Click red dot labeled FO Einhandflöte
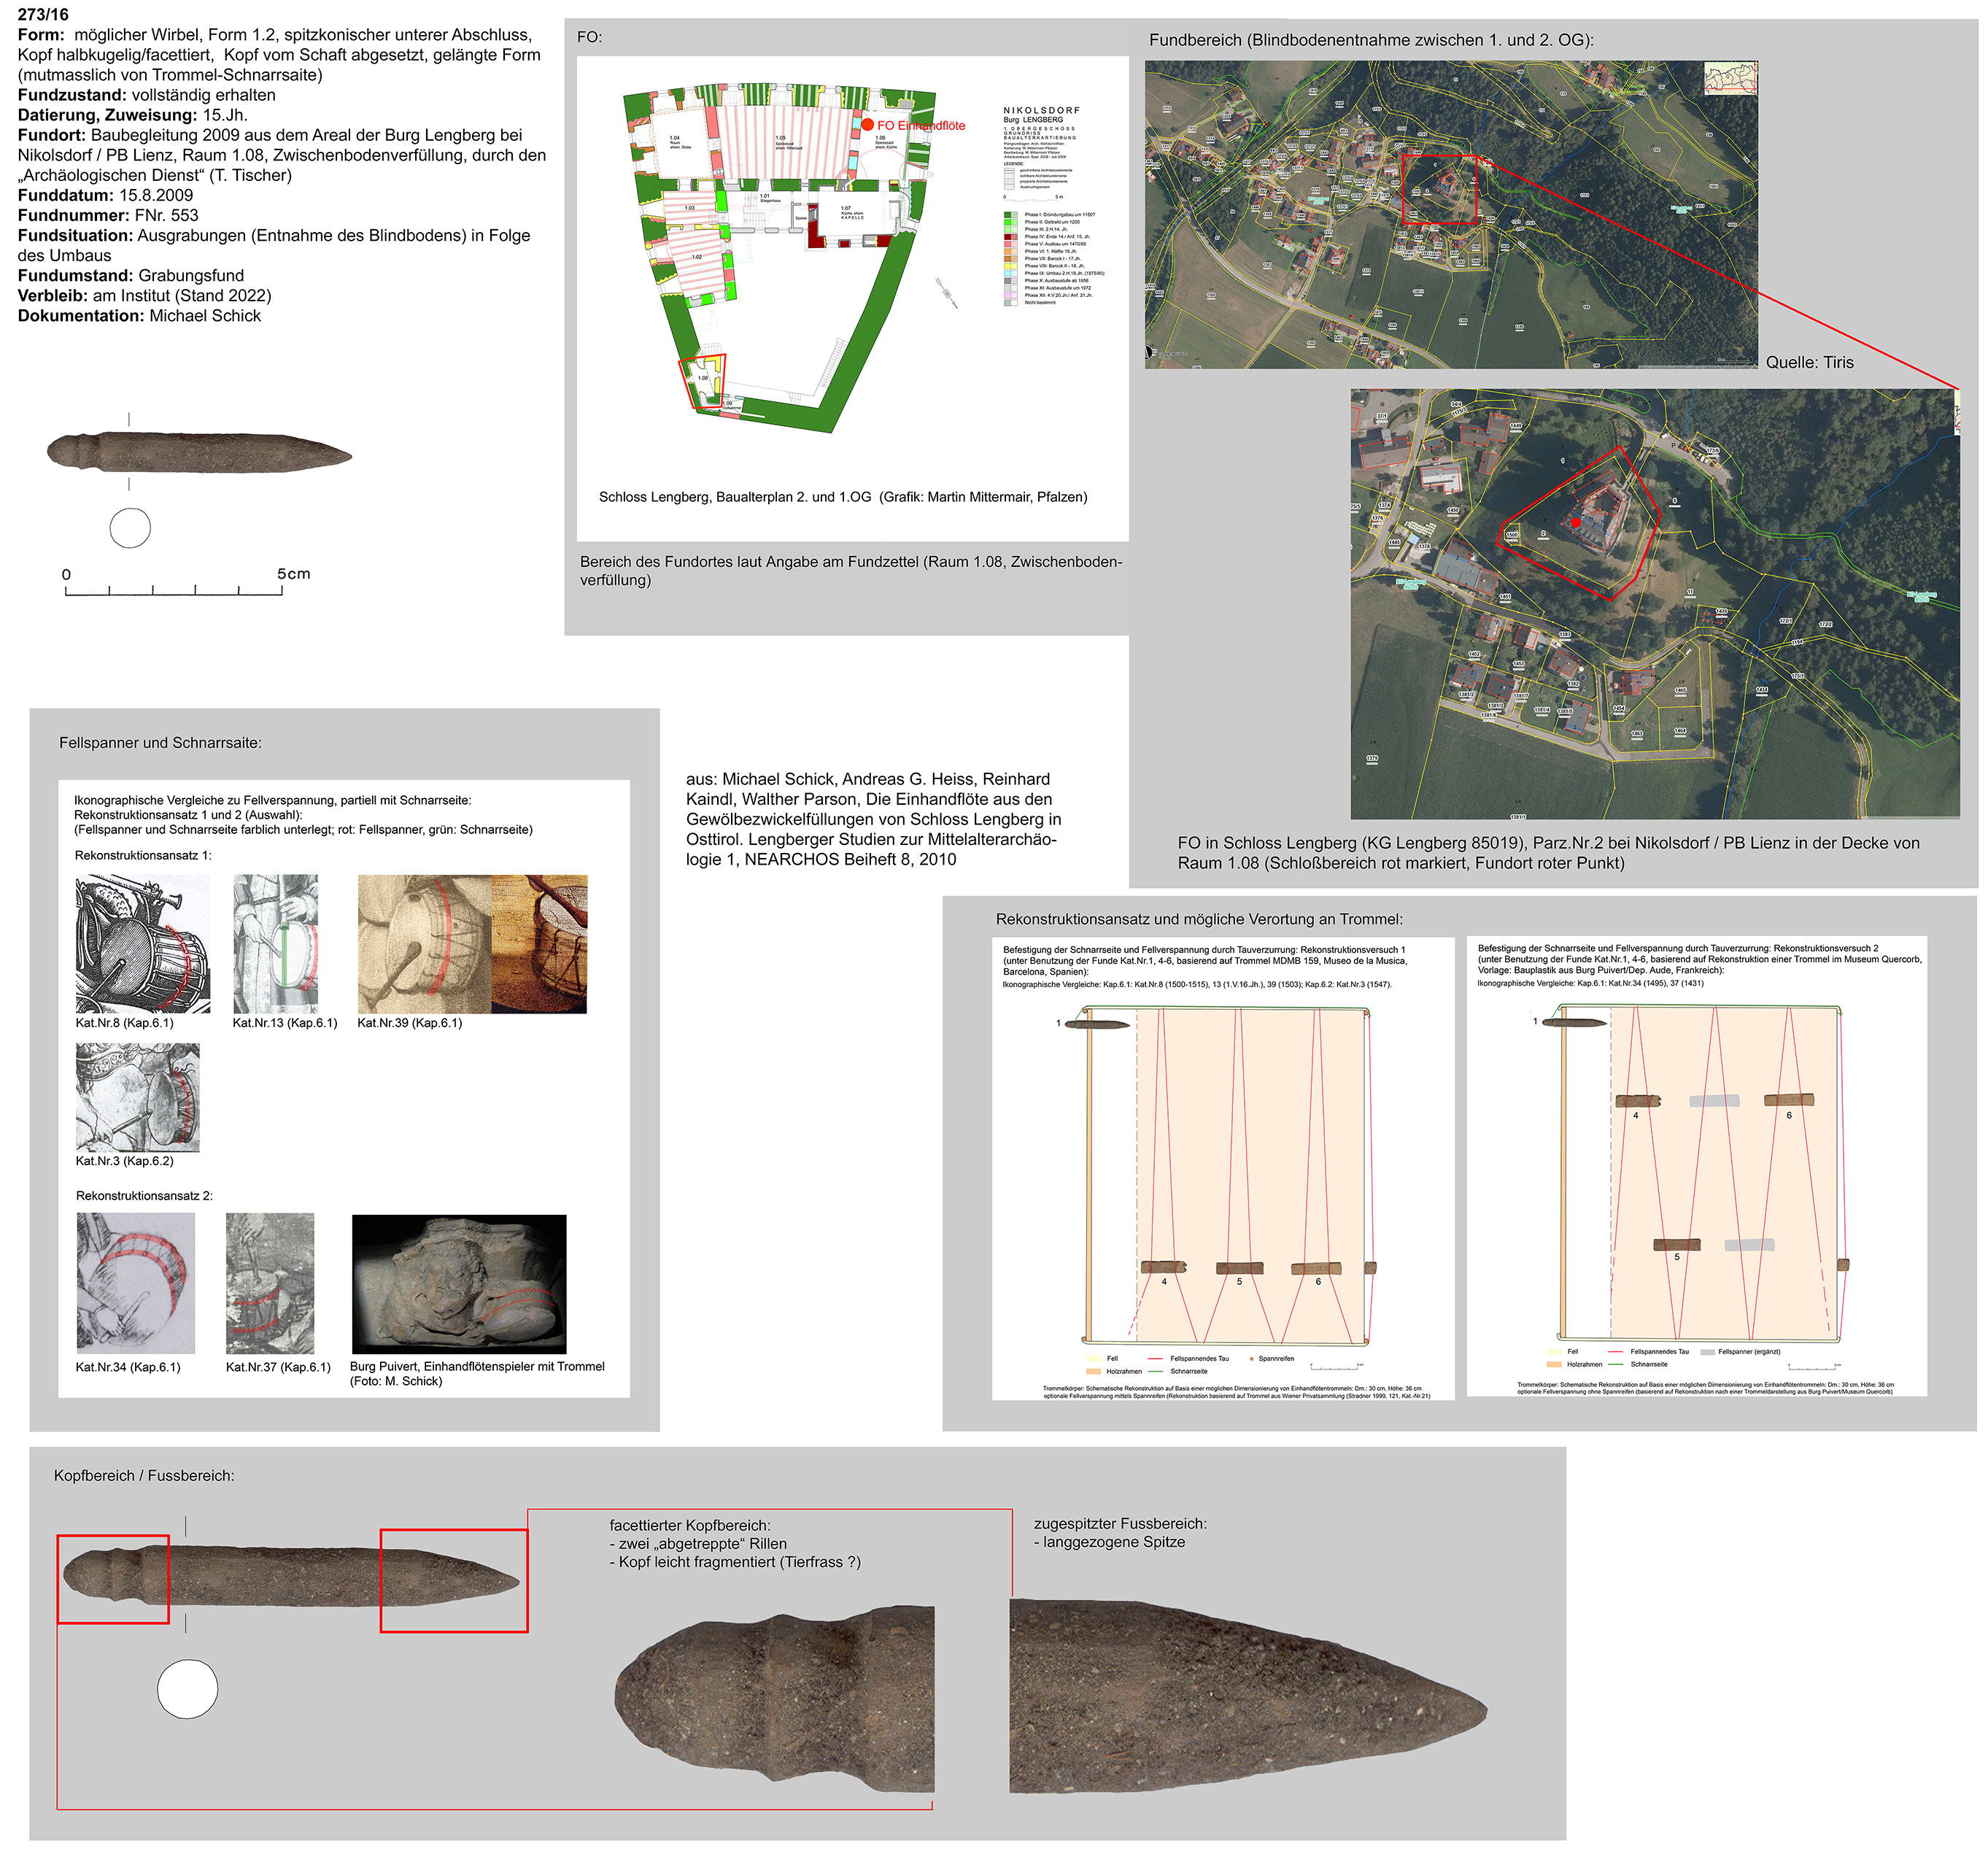 [868, 125]
